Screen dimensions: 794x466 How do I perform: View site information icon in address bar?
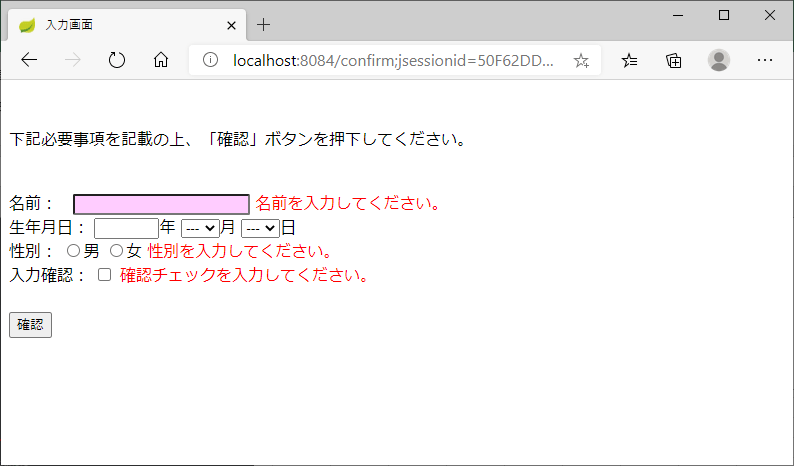pos(210,60)
